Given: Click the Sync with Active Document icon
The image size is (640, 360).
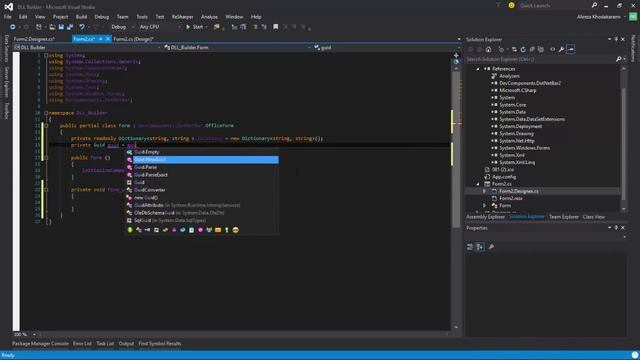Looking at the screenshot, I should [x=514, y=49].
